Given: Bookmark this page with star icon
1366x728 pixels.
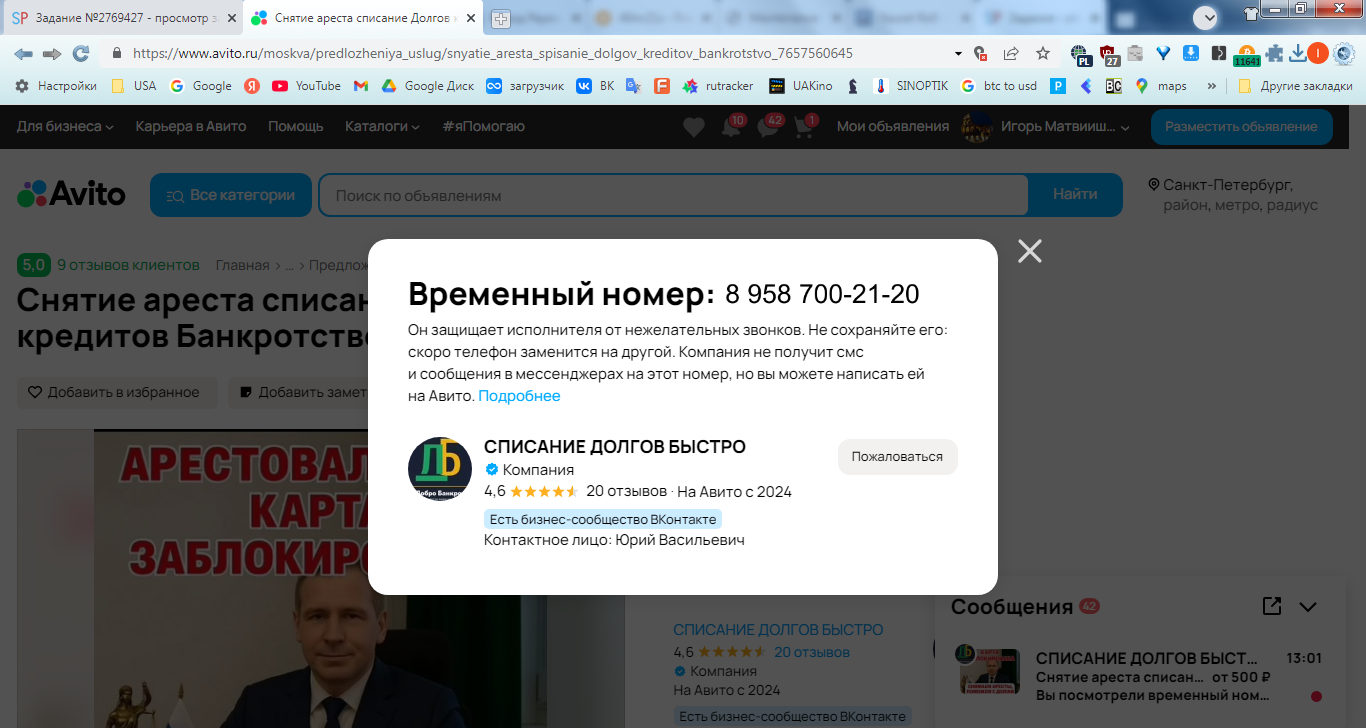Looking at the screenshot, I should click(x=1043, y=53).
